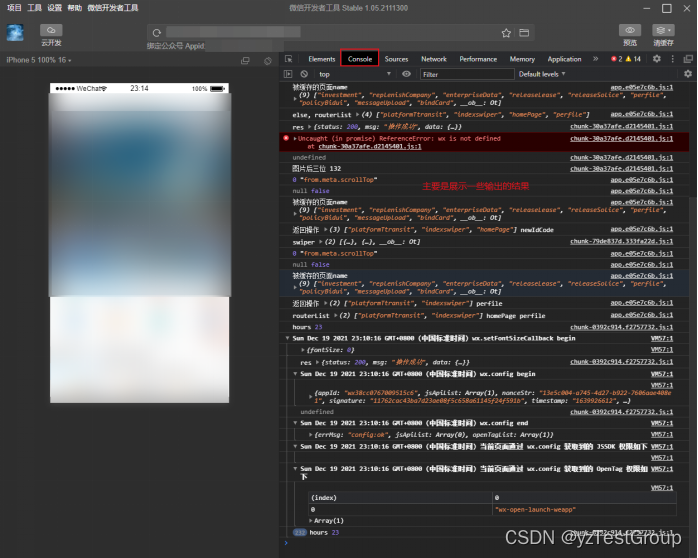Viewport: 698px width, 558px height.
Task: Click the 232 repeat count badge
Action: (300, 532)
